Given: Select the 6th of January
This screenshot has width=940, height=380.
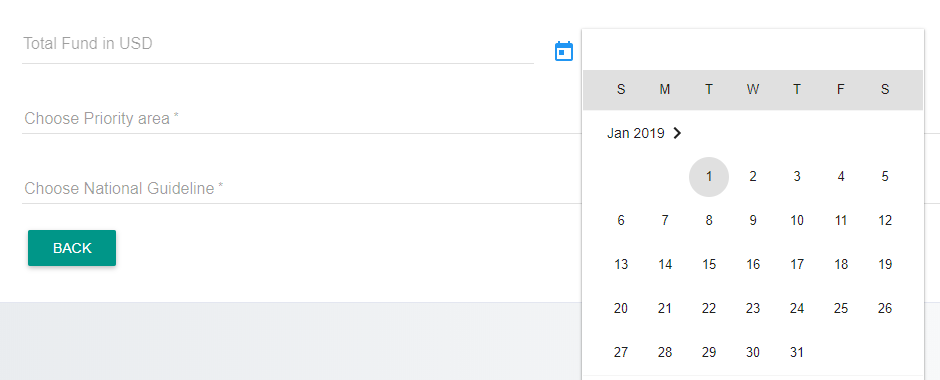Looking at the screenshot, I should (621, 221).
